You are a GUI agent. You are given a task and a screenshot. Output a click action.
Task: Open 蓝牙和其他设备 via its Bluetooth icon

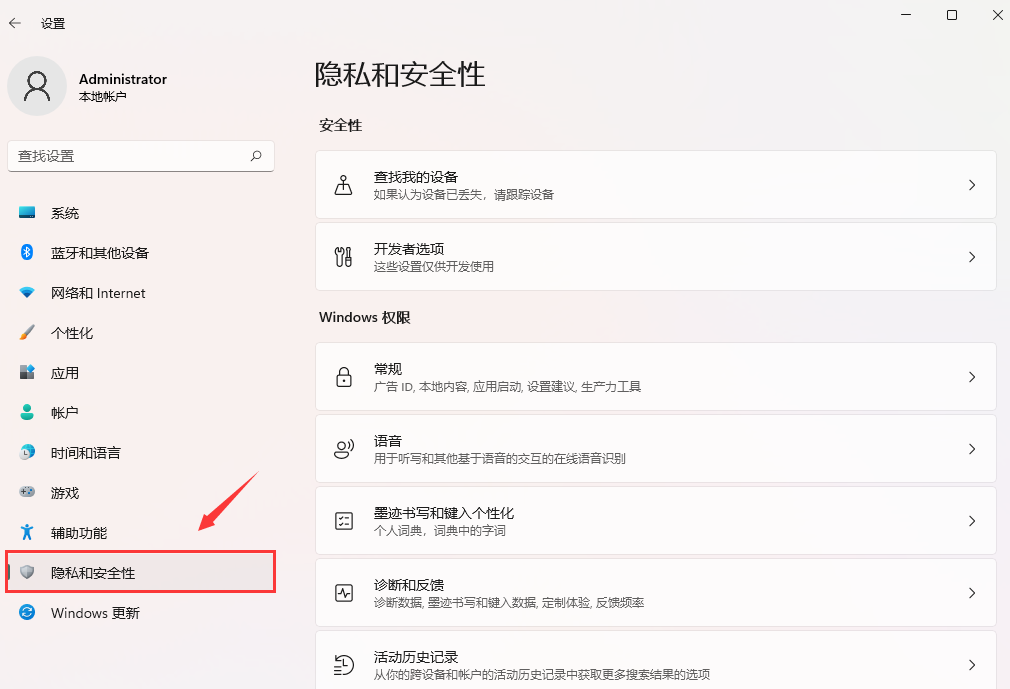pos(28,252)
